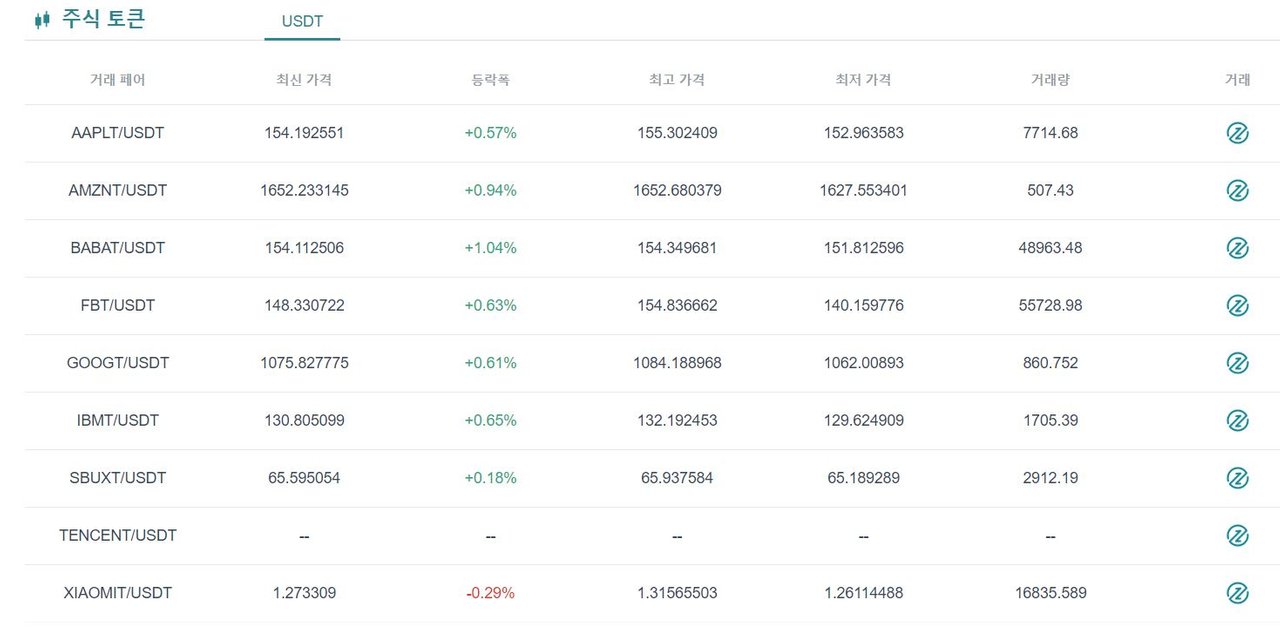The height and width of the screenshot is (638, 1280).
Task: Click volume value 7714.68
Action: (1050, 133)
